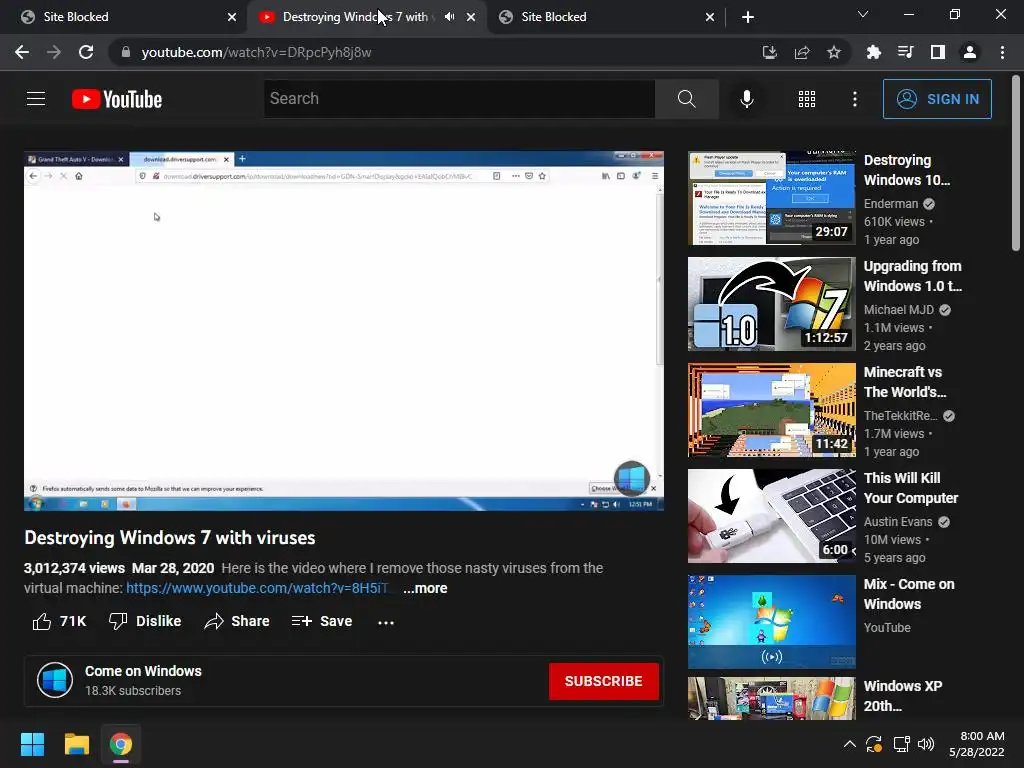
Task: Open the YouTube apps grid icon
Action: tap(807, 99)
